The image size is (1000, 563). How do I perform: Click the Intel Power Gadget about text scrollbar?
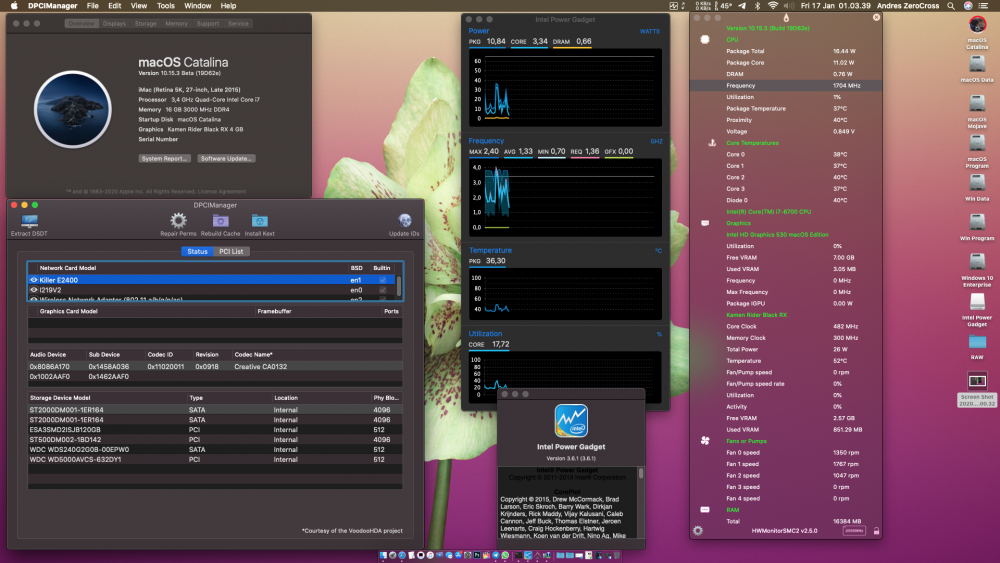click(641, 474)
